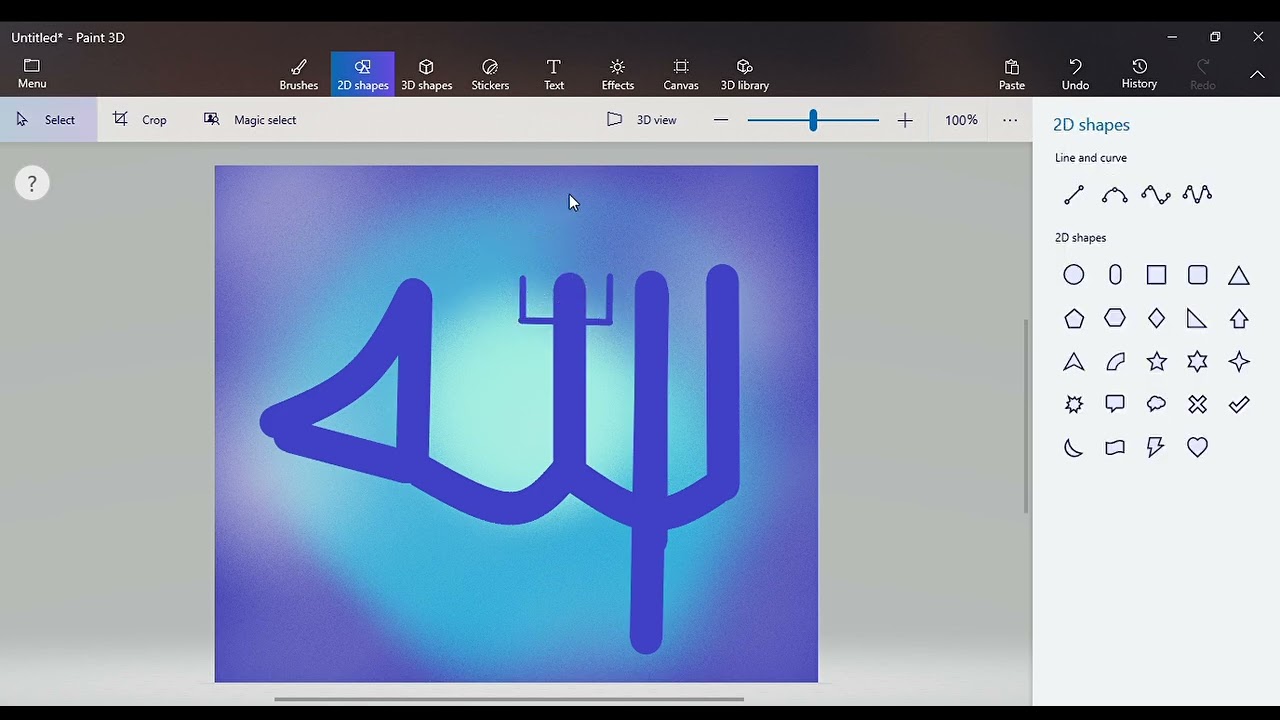Toggle 3D view mode
Screen dimensions: 1280x720
coord(642,119)
